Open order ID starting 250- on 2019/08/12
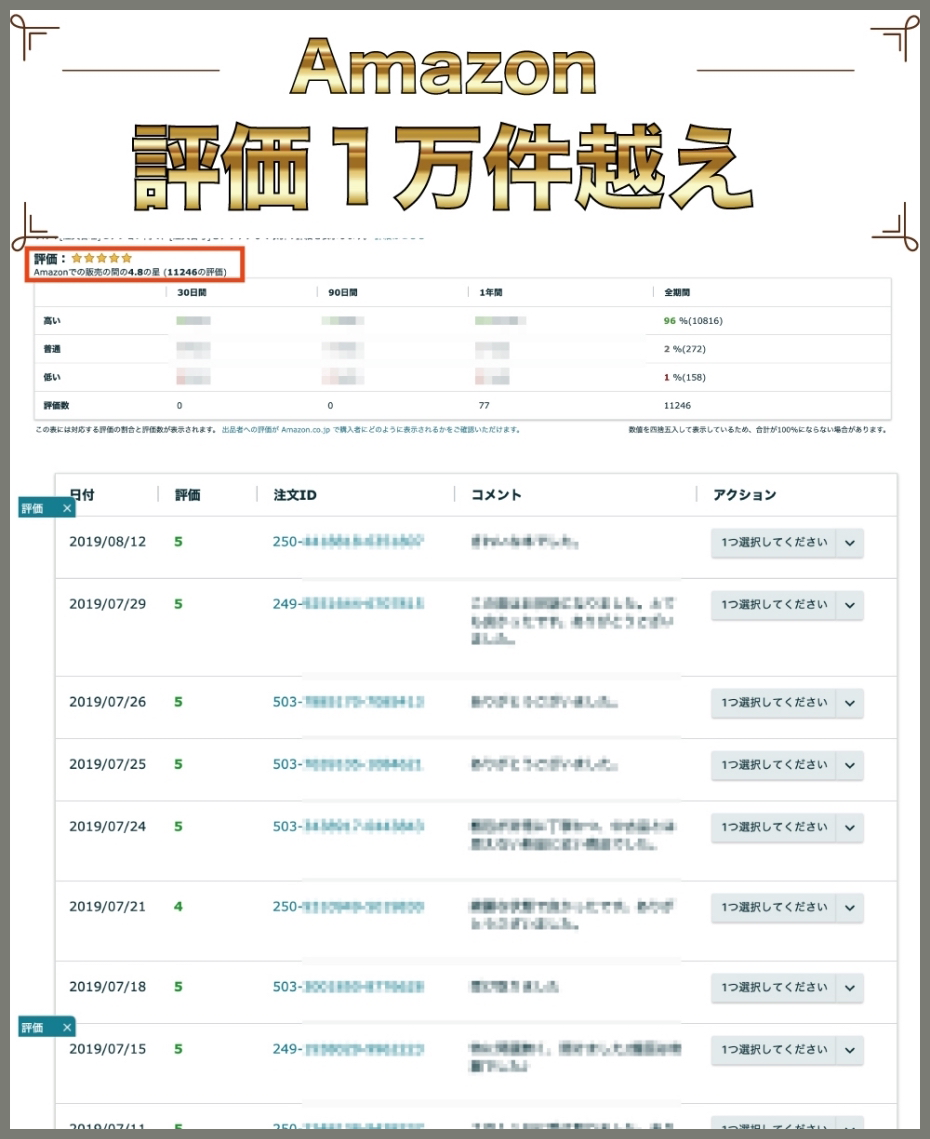930x1139 pixels. pyautogui.click(x=348, y=542)
